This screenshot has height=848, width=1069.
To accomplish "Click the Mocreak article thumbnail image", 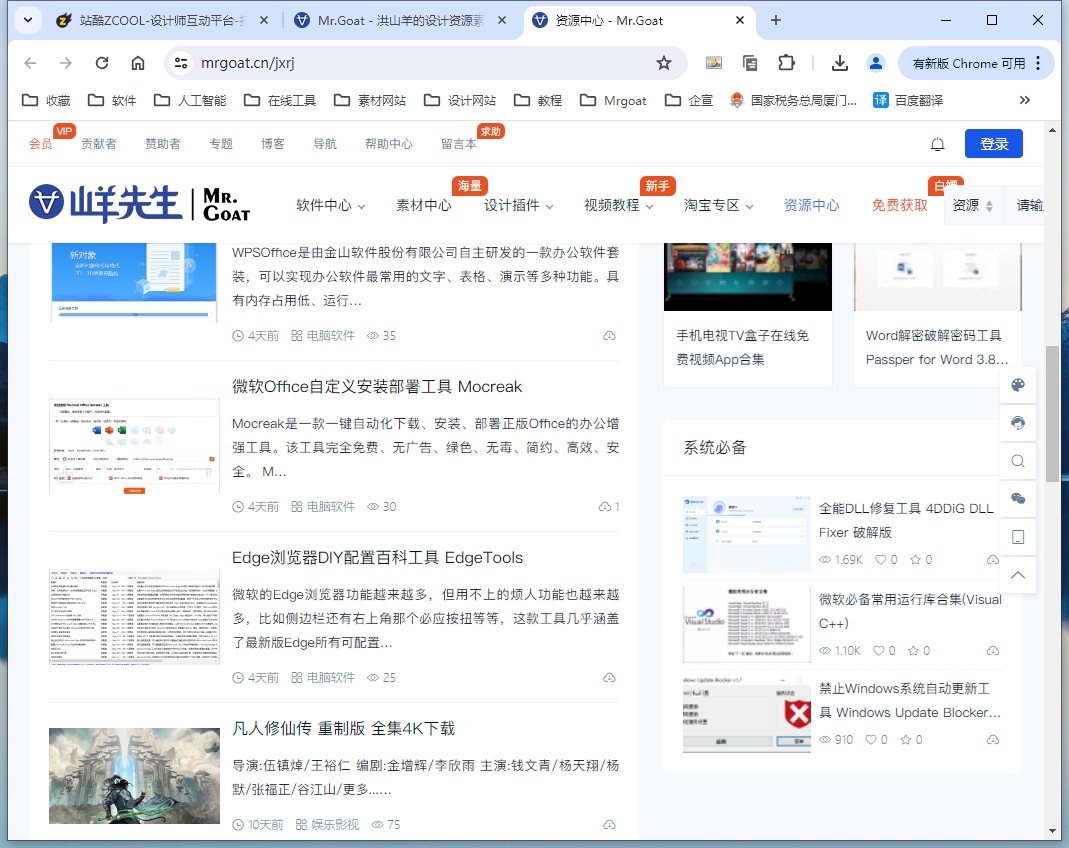I will pyautogui.click(x=133, y=445).
